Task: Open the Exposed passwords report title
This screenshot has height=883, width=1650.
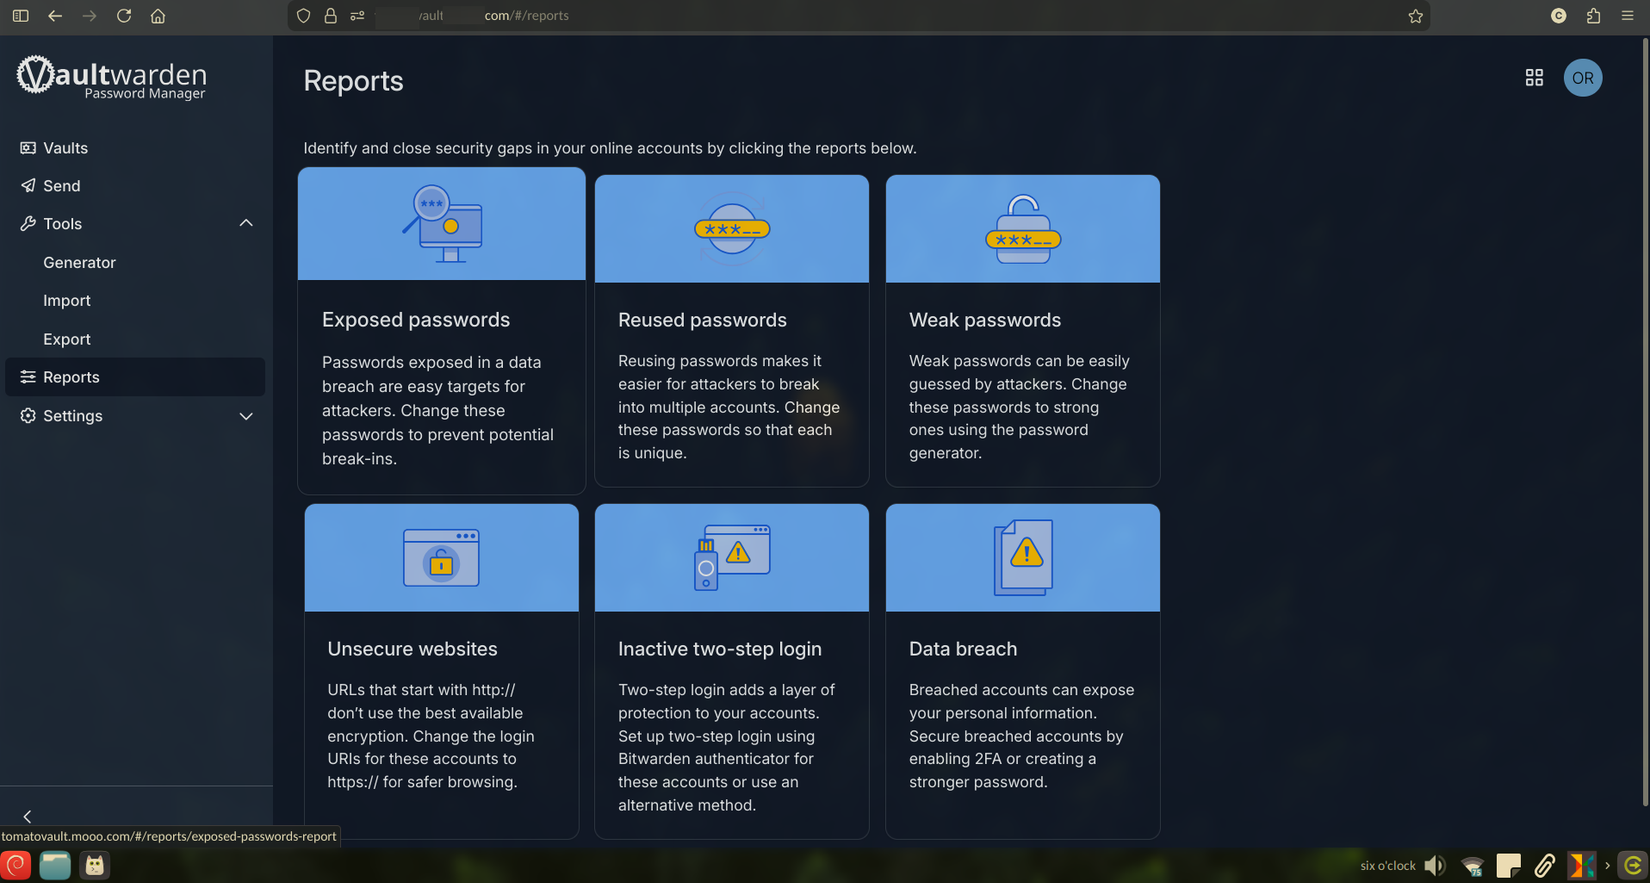Action: [x=416, y=320]
